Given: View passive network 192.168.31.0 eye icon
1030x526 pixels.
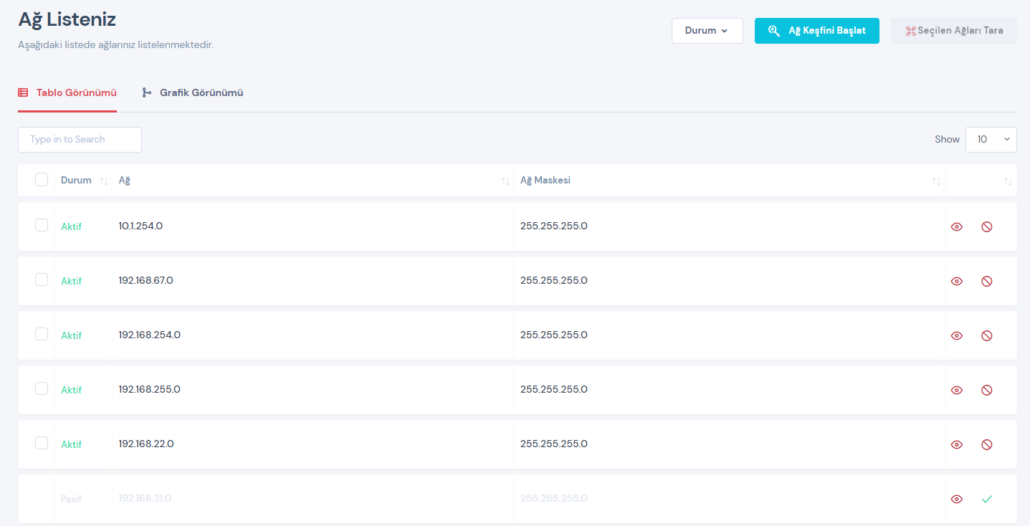Looking at the screenshot, I should 956,499.
